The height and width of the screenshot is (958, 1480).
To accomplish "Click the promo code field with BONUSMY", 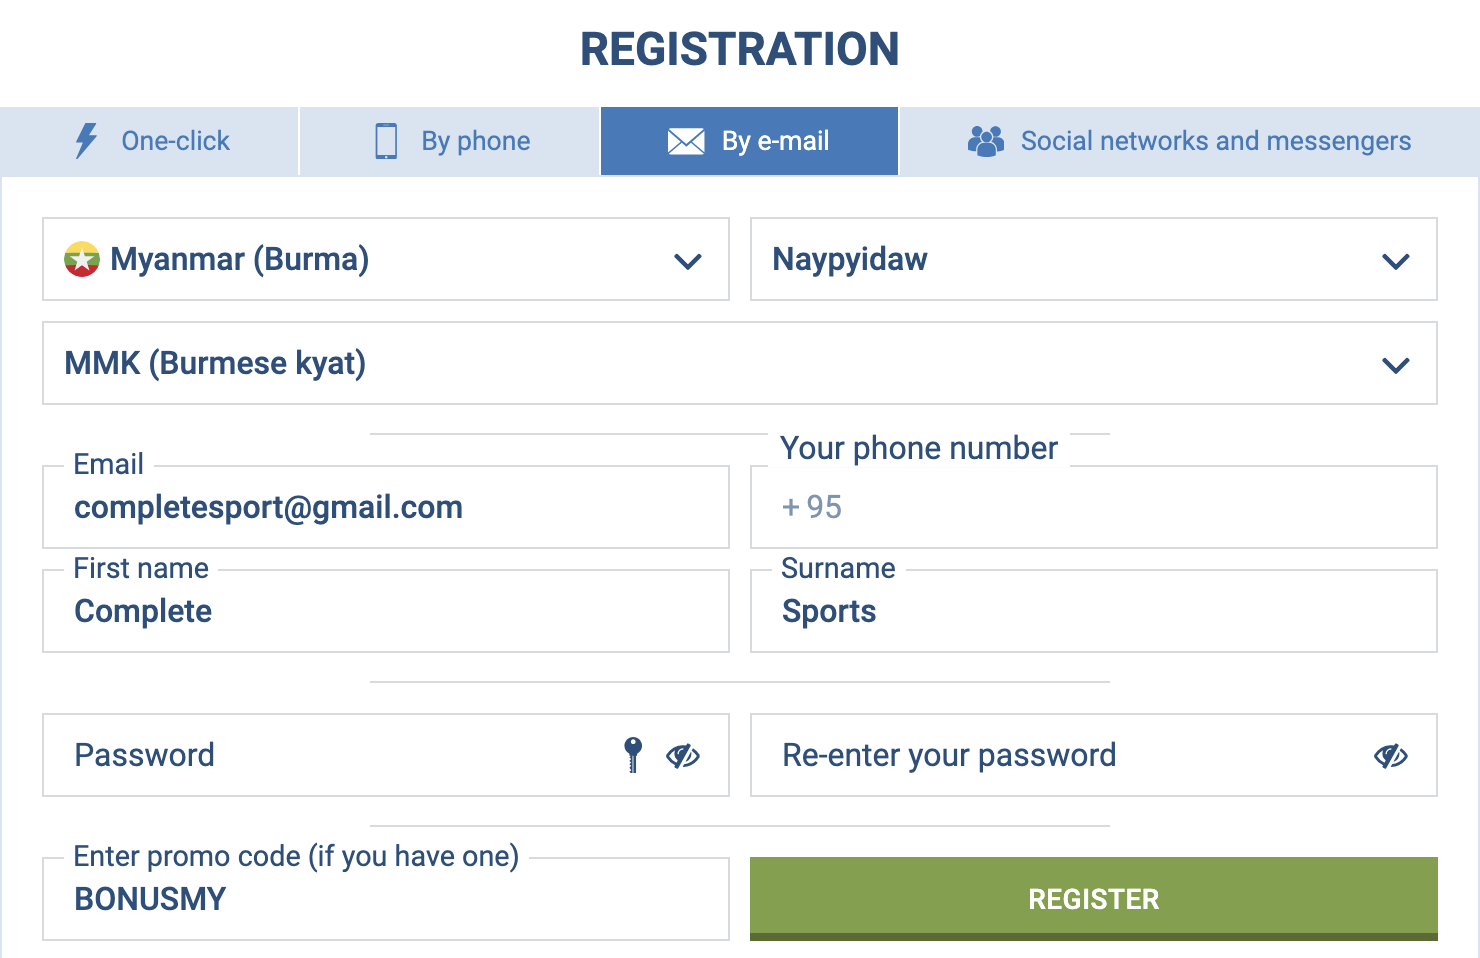I will 386,899.
